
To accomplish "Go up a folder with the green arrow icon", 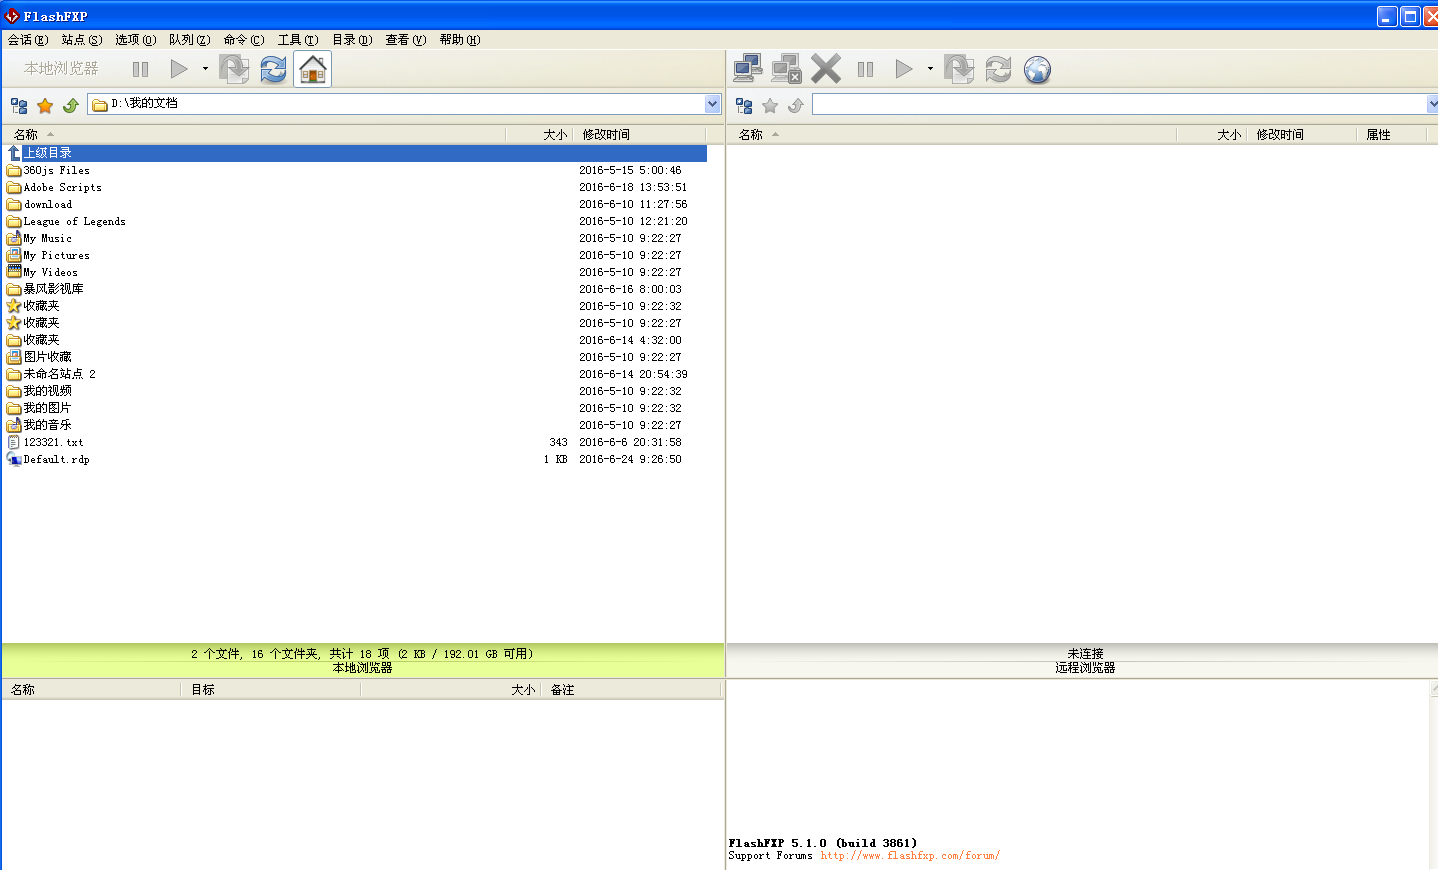I will pyautogui.click(x=69, y=105).
